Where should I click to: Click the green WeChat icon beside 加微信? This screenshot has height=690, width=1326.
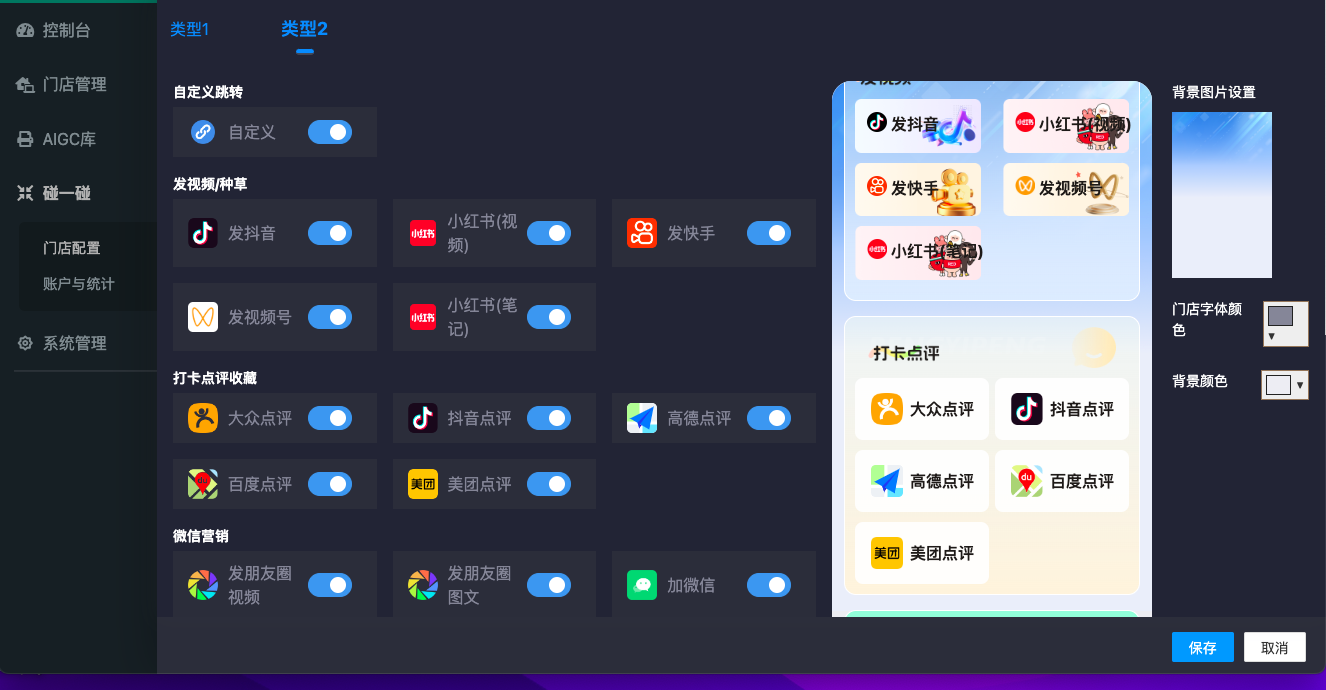pos(642,584)
